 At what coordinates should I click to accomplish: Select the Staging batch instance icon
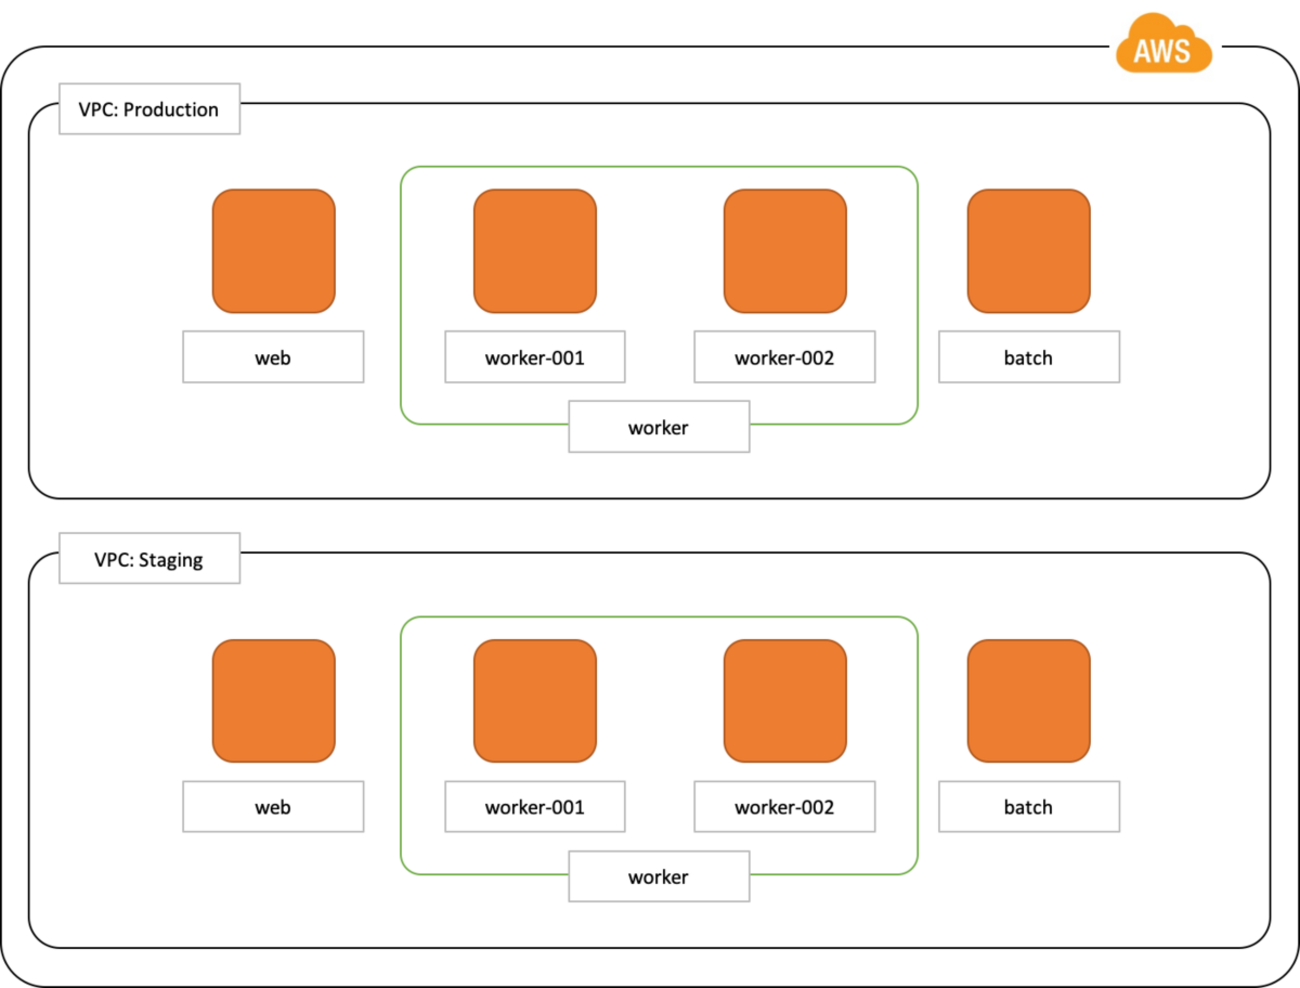(x=1029, y=701)
